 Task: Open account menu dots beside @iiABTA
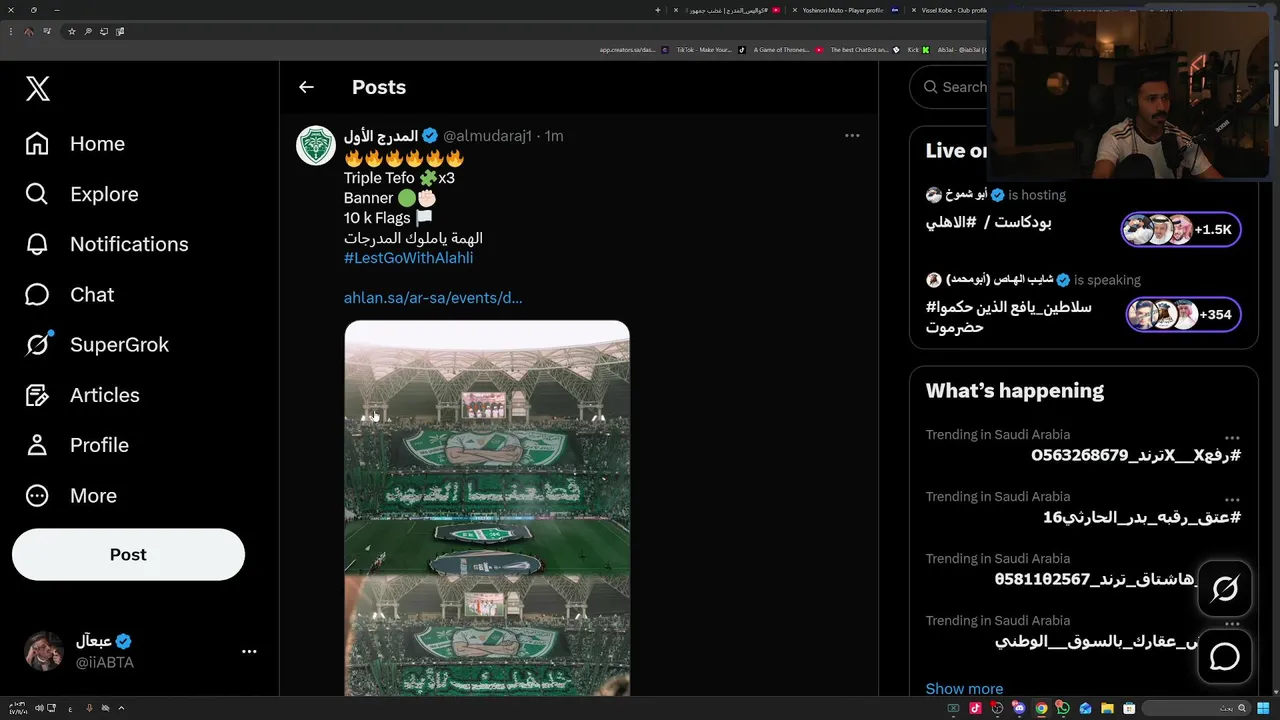pyautogui.click(x=249, y=651)
